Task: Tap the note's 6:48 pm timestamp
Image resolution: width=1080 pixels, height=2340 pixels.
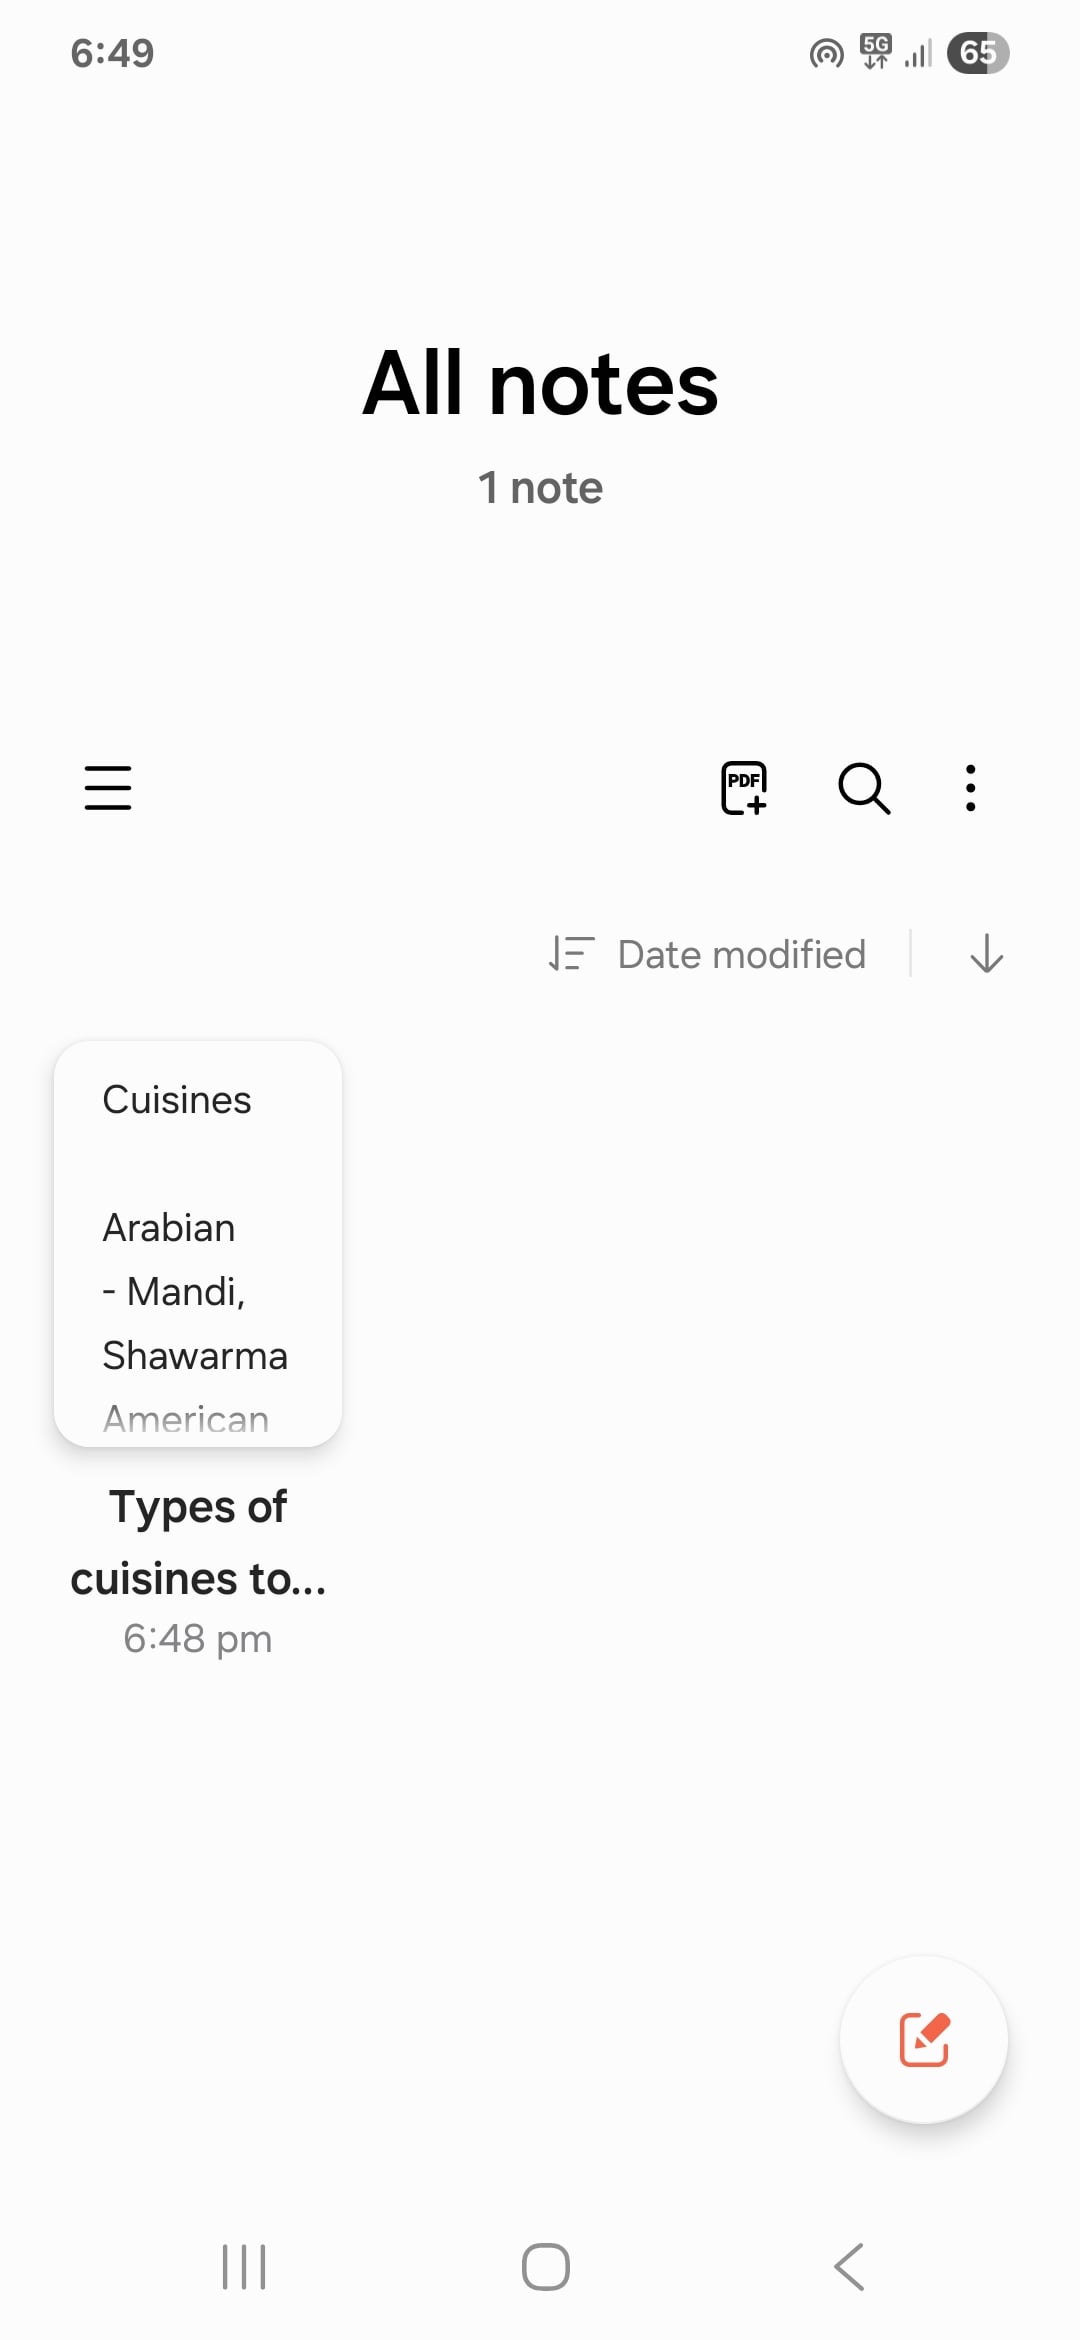Action: (x=198, y=1639)
